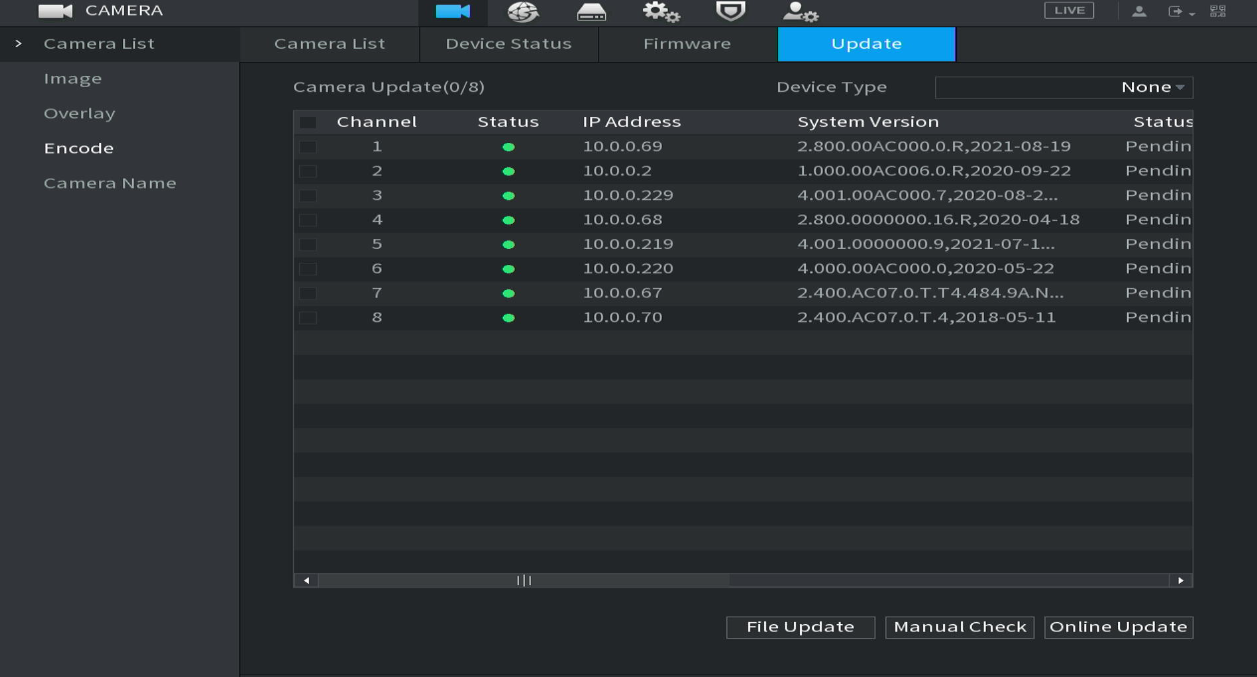Open the Storage disk icon
The width and height of the screenshot is (1257, 677).
[591, 12]
